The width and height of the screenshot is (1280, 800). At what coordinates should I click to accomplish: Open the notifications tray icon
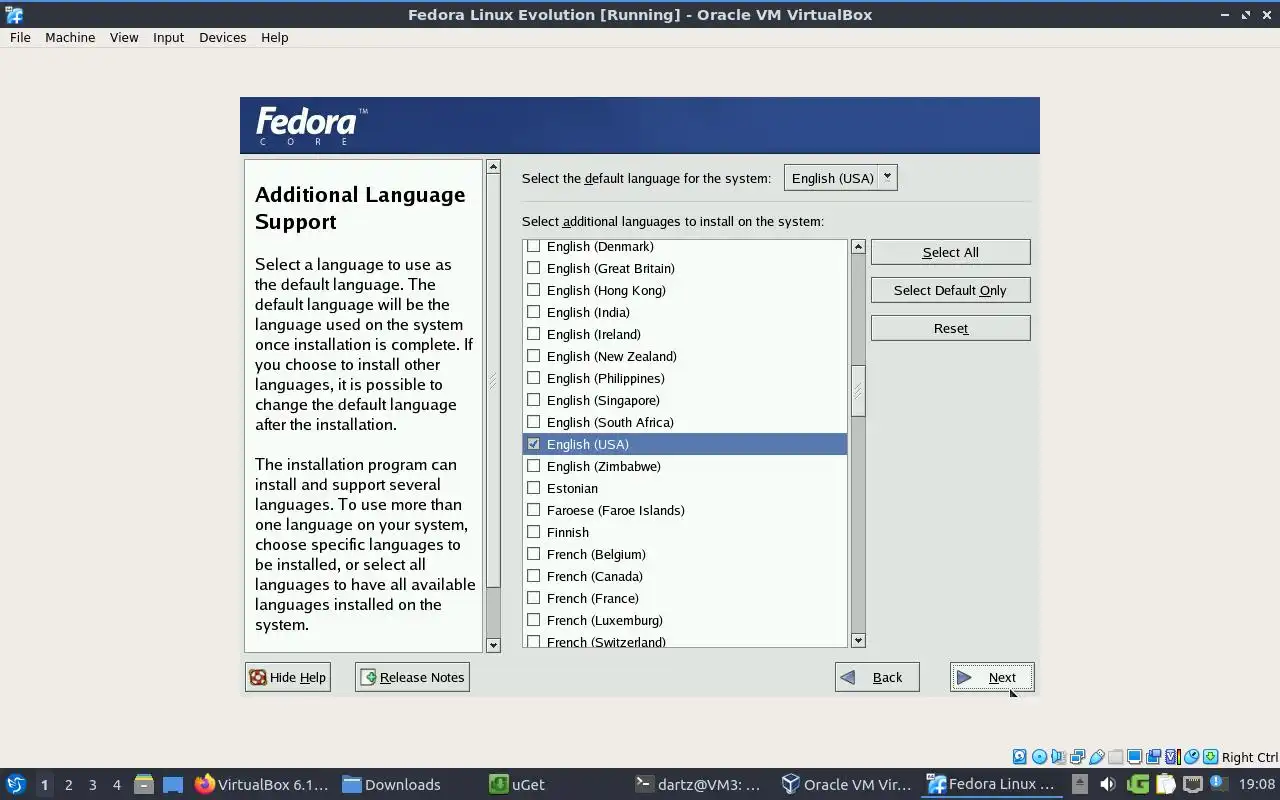(1219, 784)
